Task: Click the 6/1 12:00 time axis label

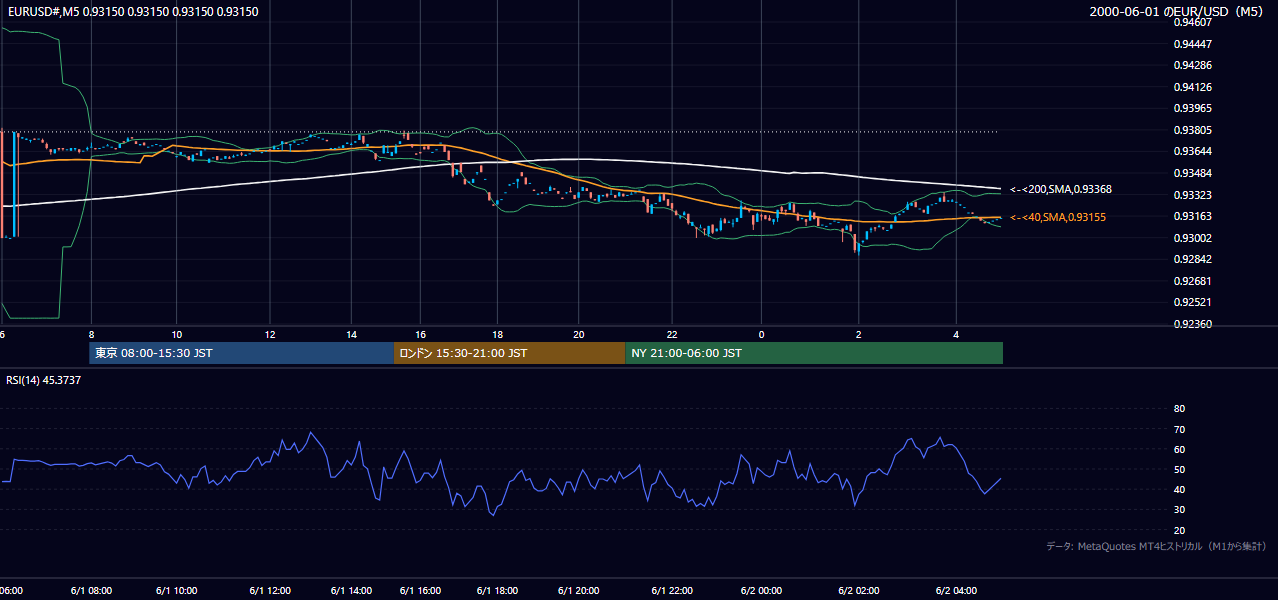Action: [x=270, y=591]
